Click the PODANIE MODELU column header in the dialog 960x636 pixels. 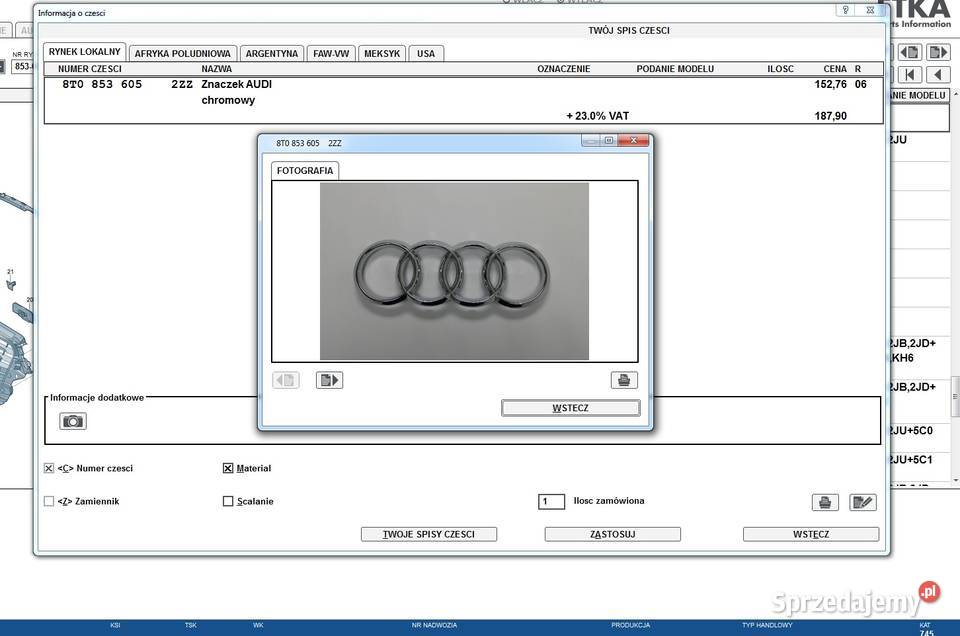[675, 69]
